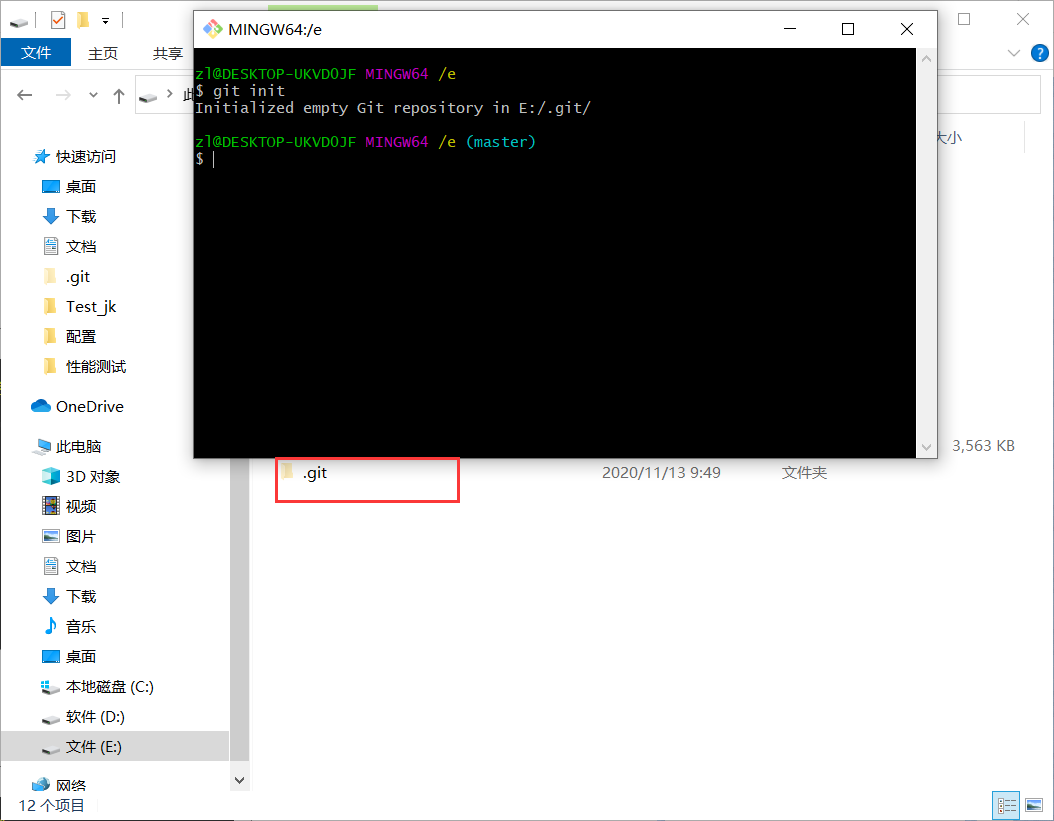Open the 文件 ribbon tab
This screenshot has height=821, width=1054.
[x=36, y=52]
